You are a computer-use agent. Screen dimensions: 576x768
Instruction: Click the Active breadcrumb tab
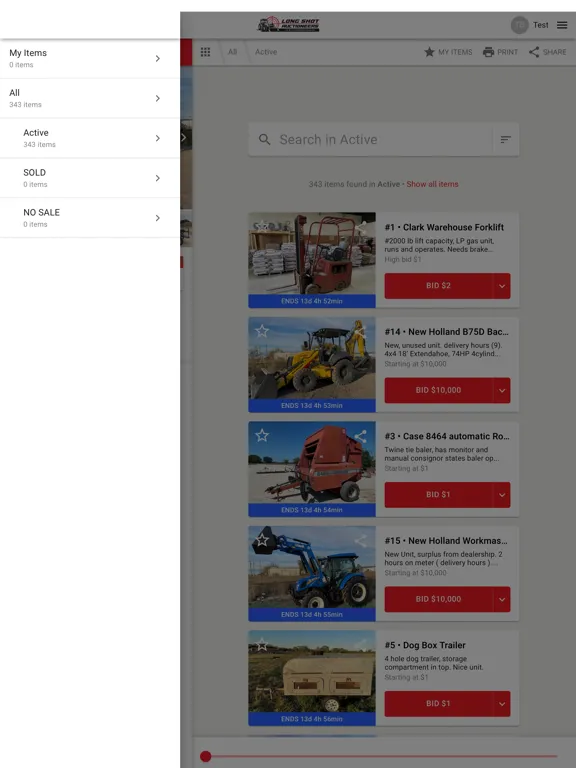(266, 52)
